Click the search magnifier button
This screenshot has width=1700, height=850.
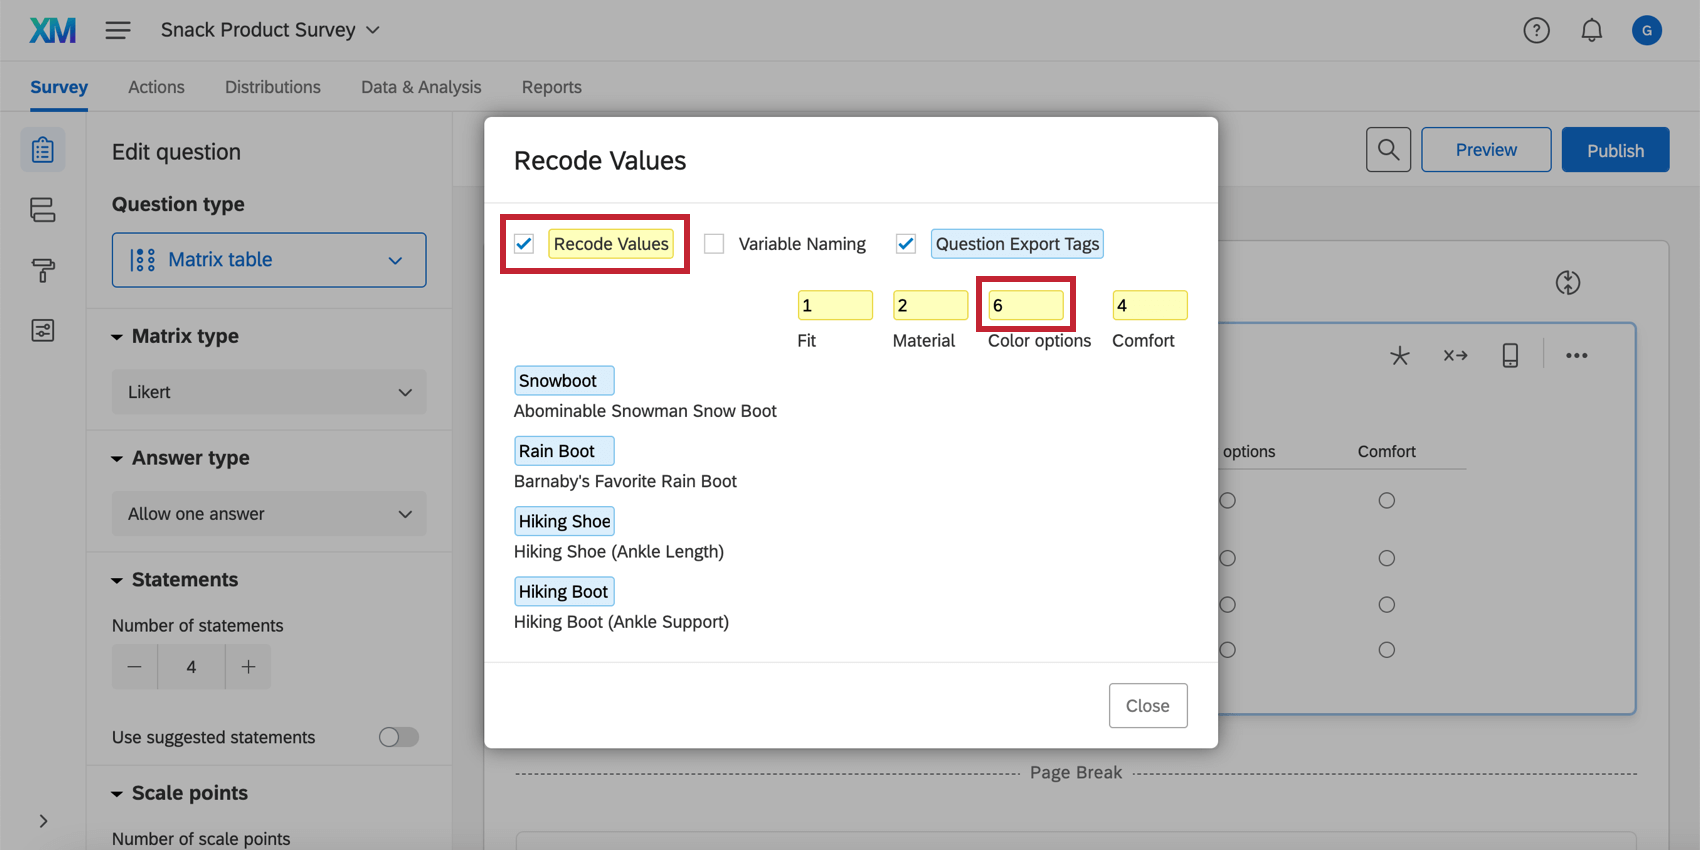1388,150
